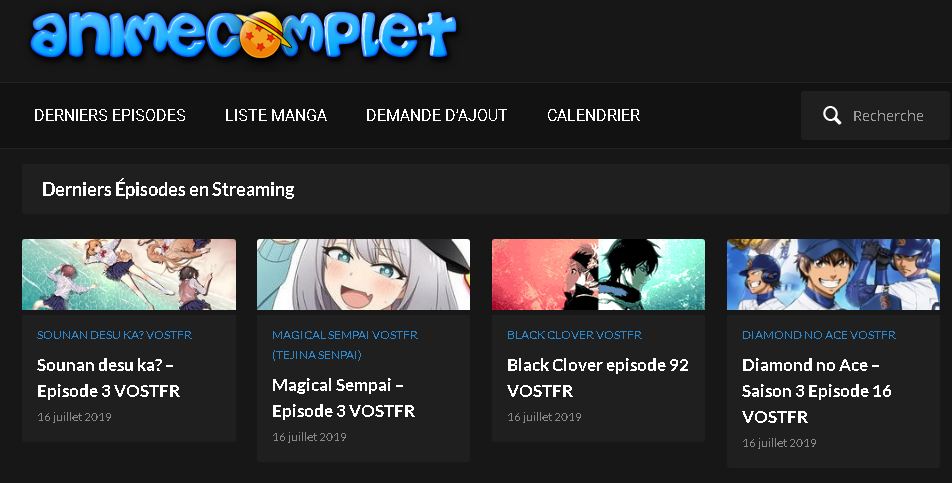Open Diamond no Ace Saison 3 Episode 16 title
The image size is (952, 483).
(x=817, y=391)
